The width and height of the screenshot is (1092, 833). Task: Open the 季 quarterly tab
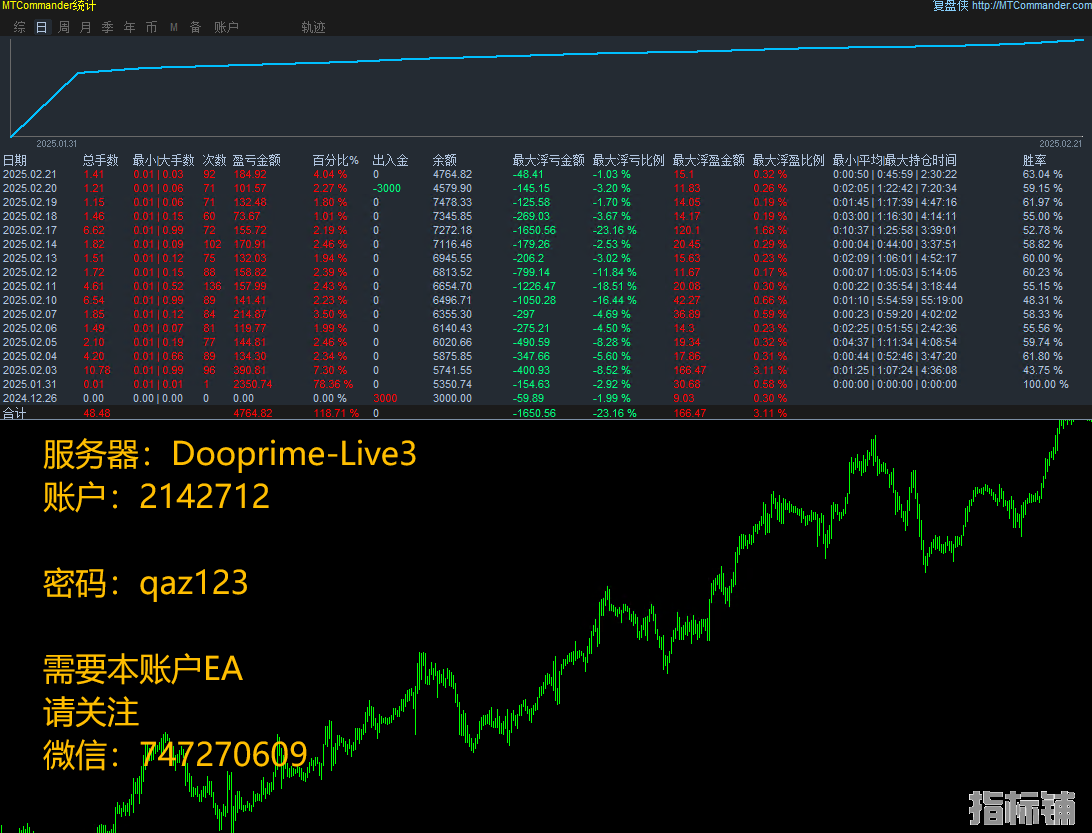coord(107,27)
